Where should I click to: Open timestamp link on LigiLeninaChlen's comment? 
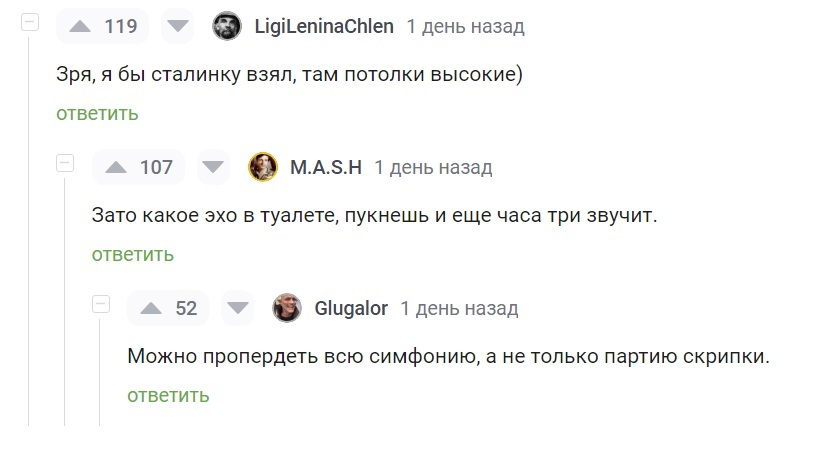tap(465, 26)
